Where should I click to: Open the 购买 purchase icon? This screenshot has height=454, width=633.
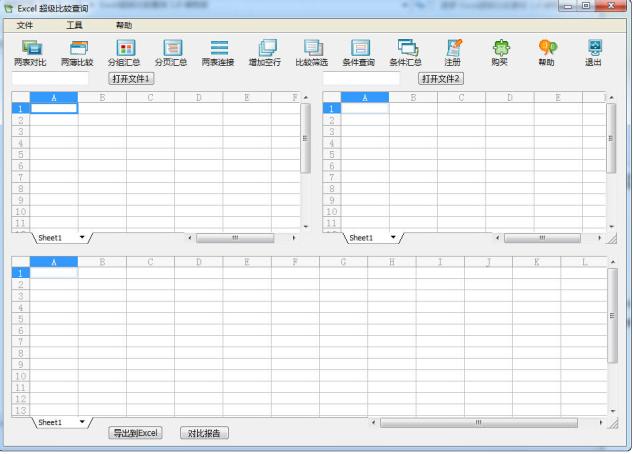click(500, 53)
